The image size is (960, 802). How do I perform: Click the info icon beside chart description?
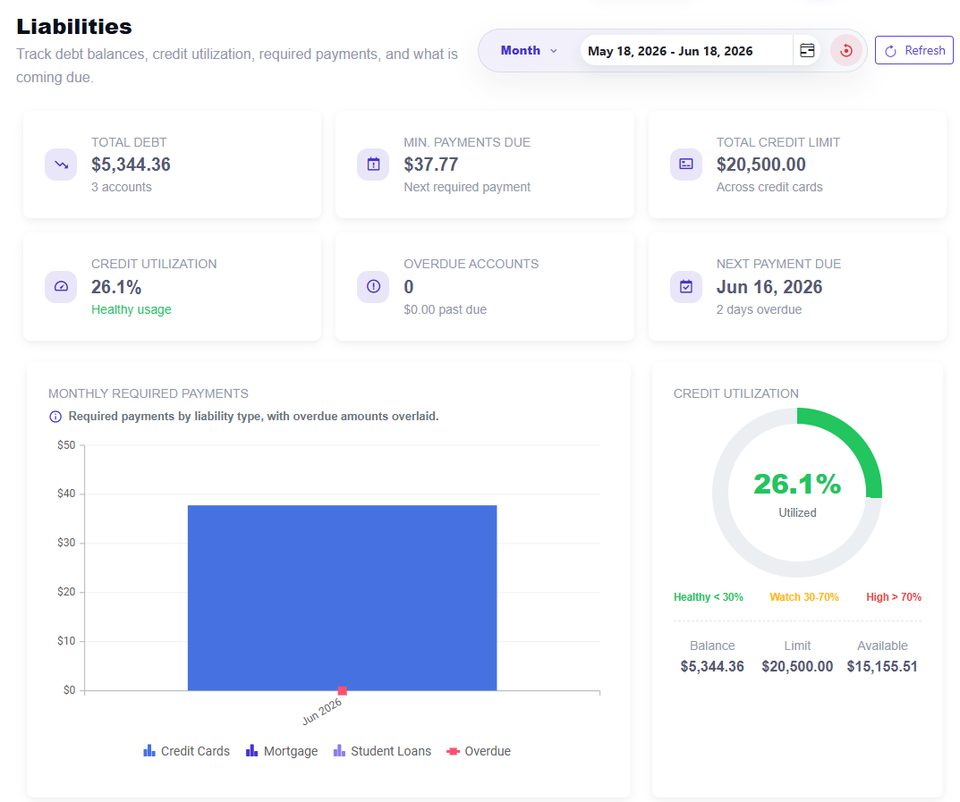(55, 417)
